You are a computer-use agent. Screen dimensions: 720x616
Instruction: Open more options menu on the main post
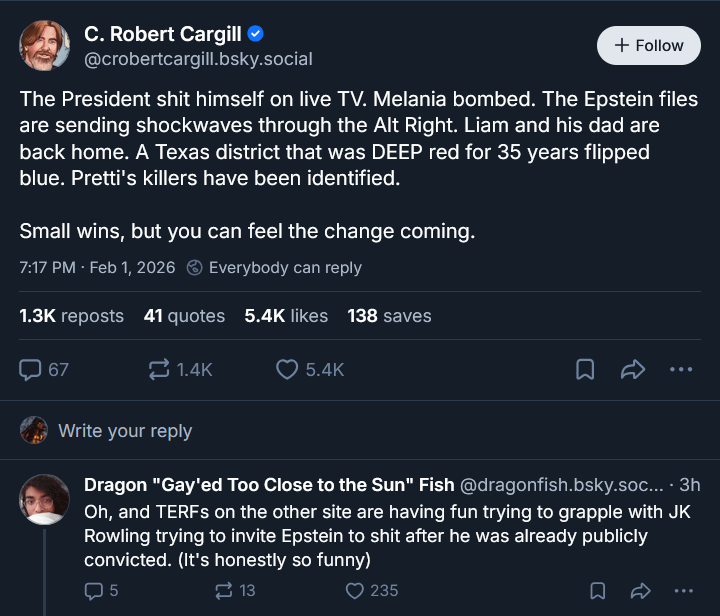(681, 369)
